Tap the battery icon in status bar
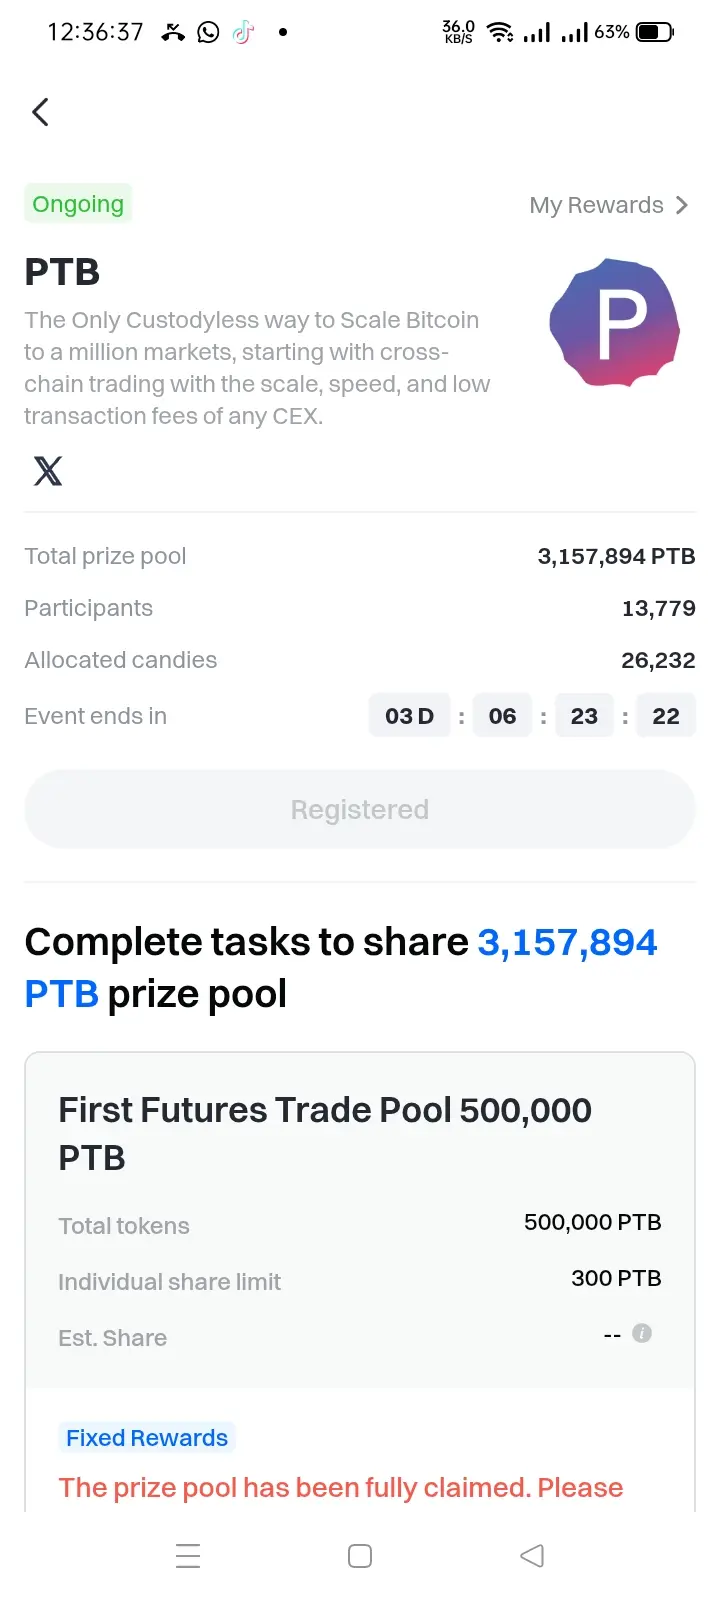This screenshot has width=720, height=1600. pyautogui.click(x=655, y=32)
